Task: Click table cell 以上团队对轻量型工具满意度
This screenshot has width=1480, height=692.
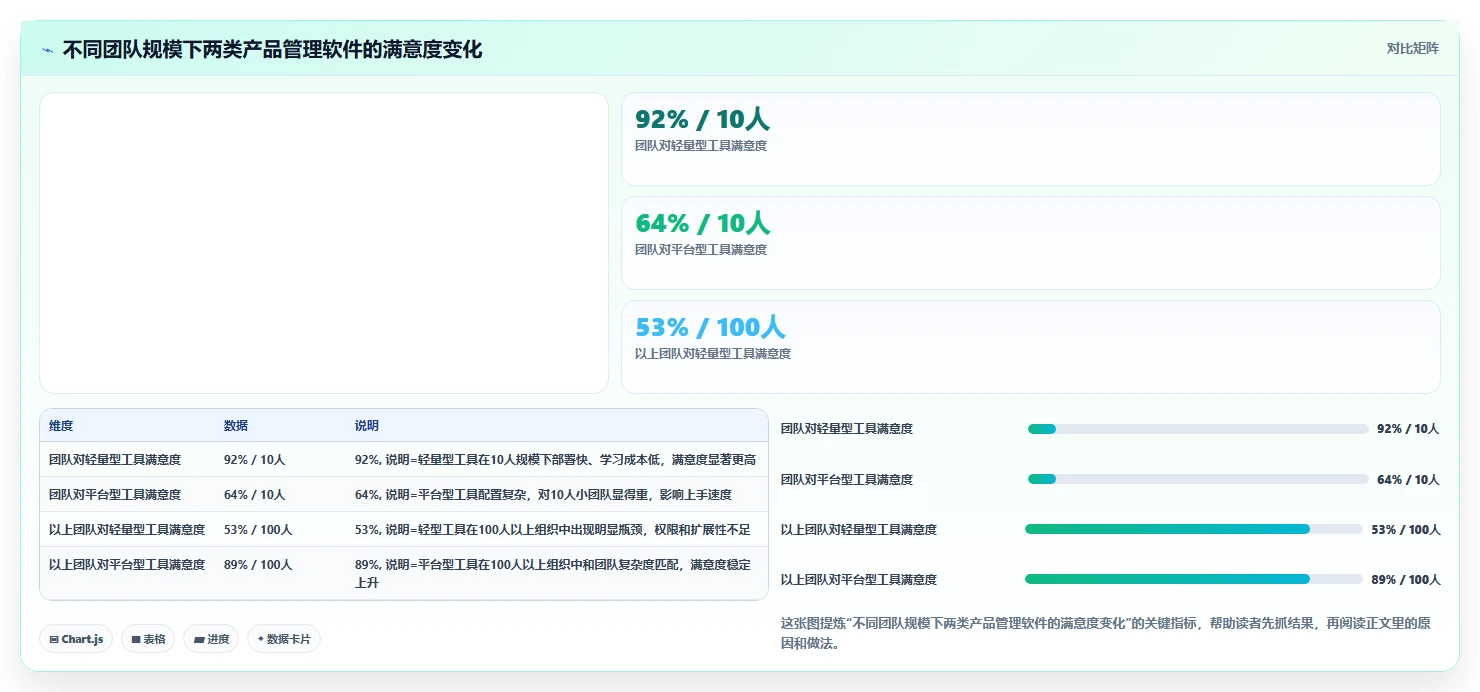Action: [127, 530]
